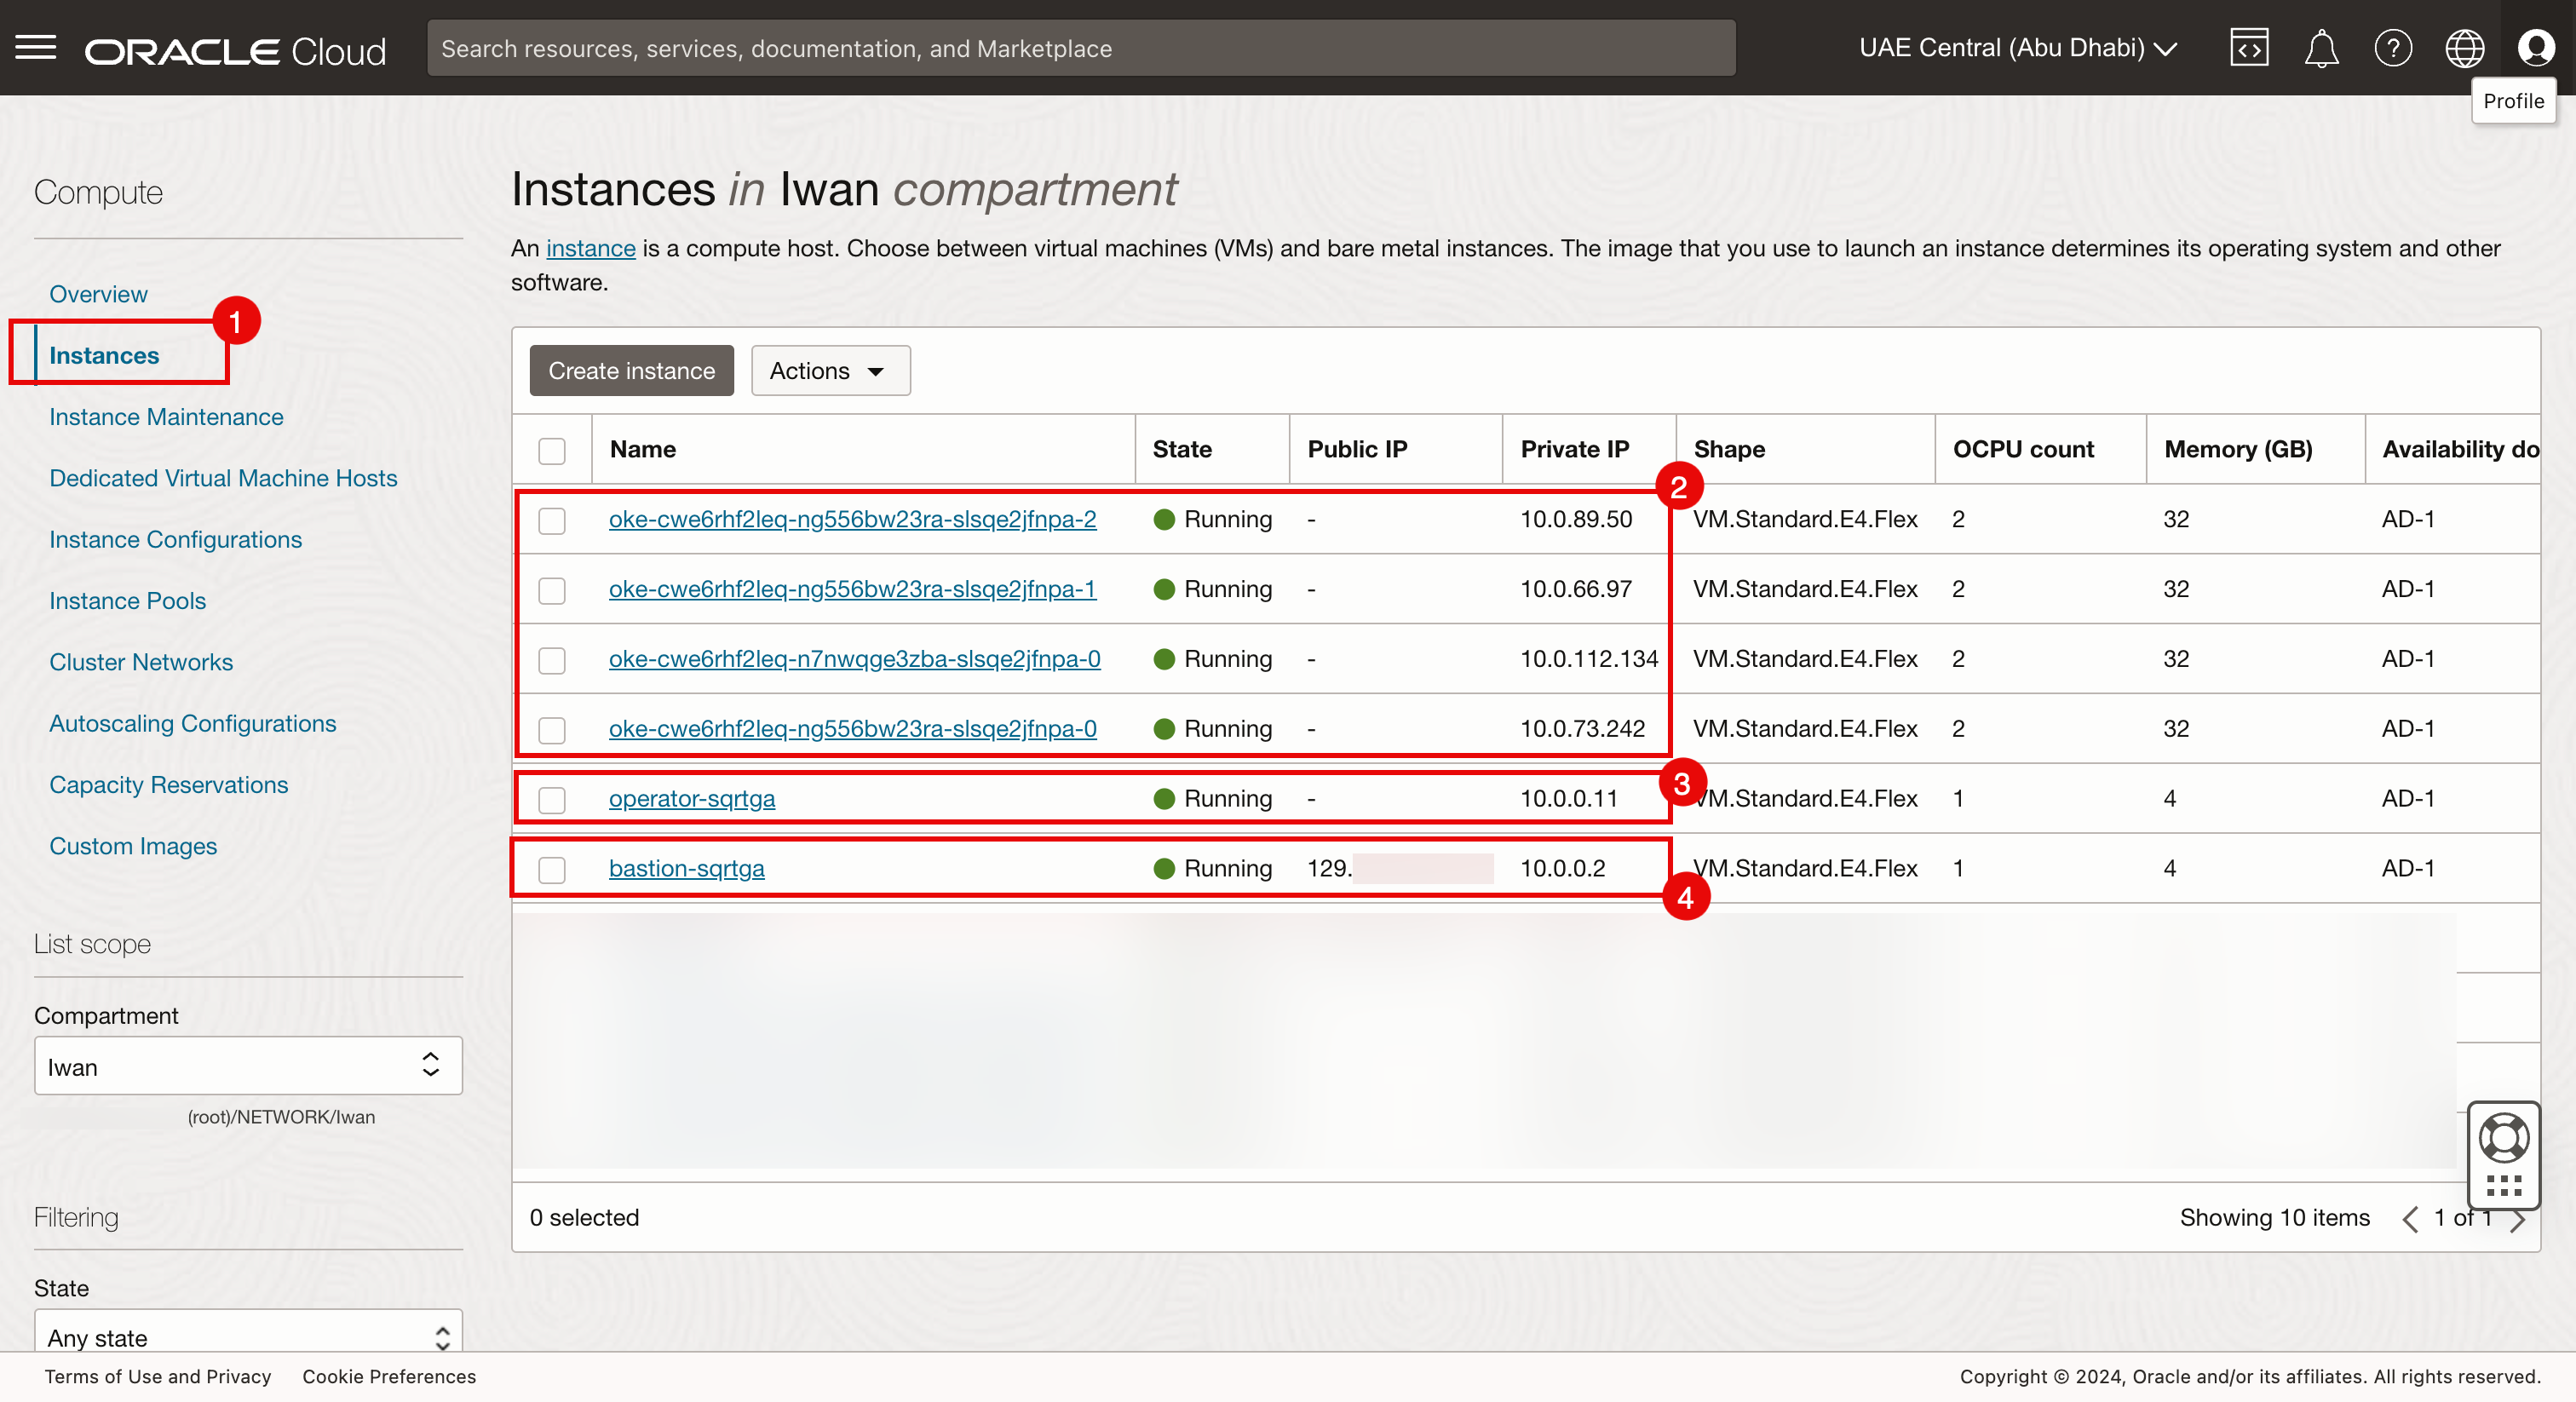Open the hamburger navigation menu
The image size is (2576, 1402).
tap(36, 47)
